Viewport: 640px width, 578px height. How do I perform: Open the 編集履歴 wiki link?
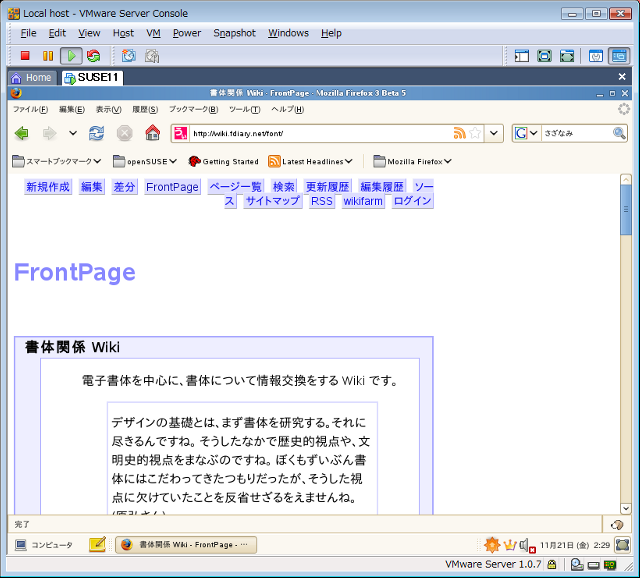point(382,187)
